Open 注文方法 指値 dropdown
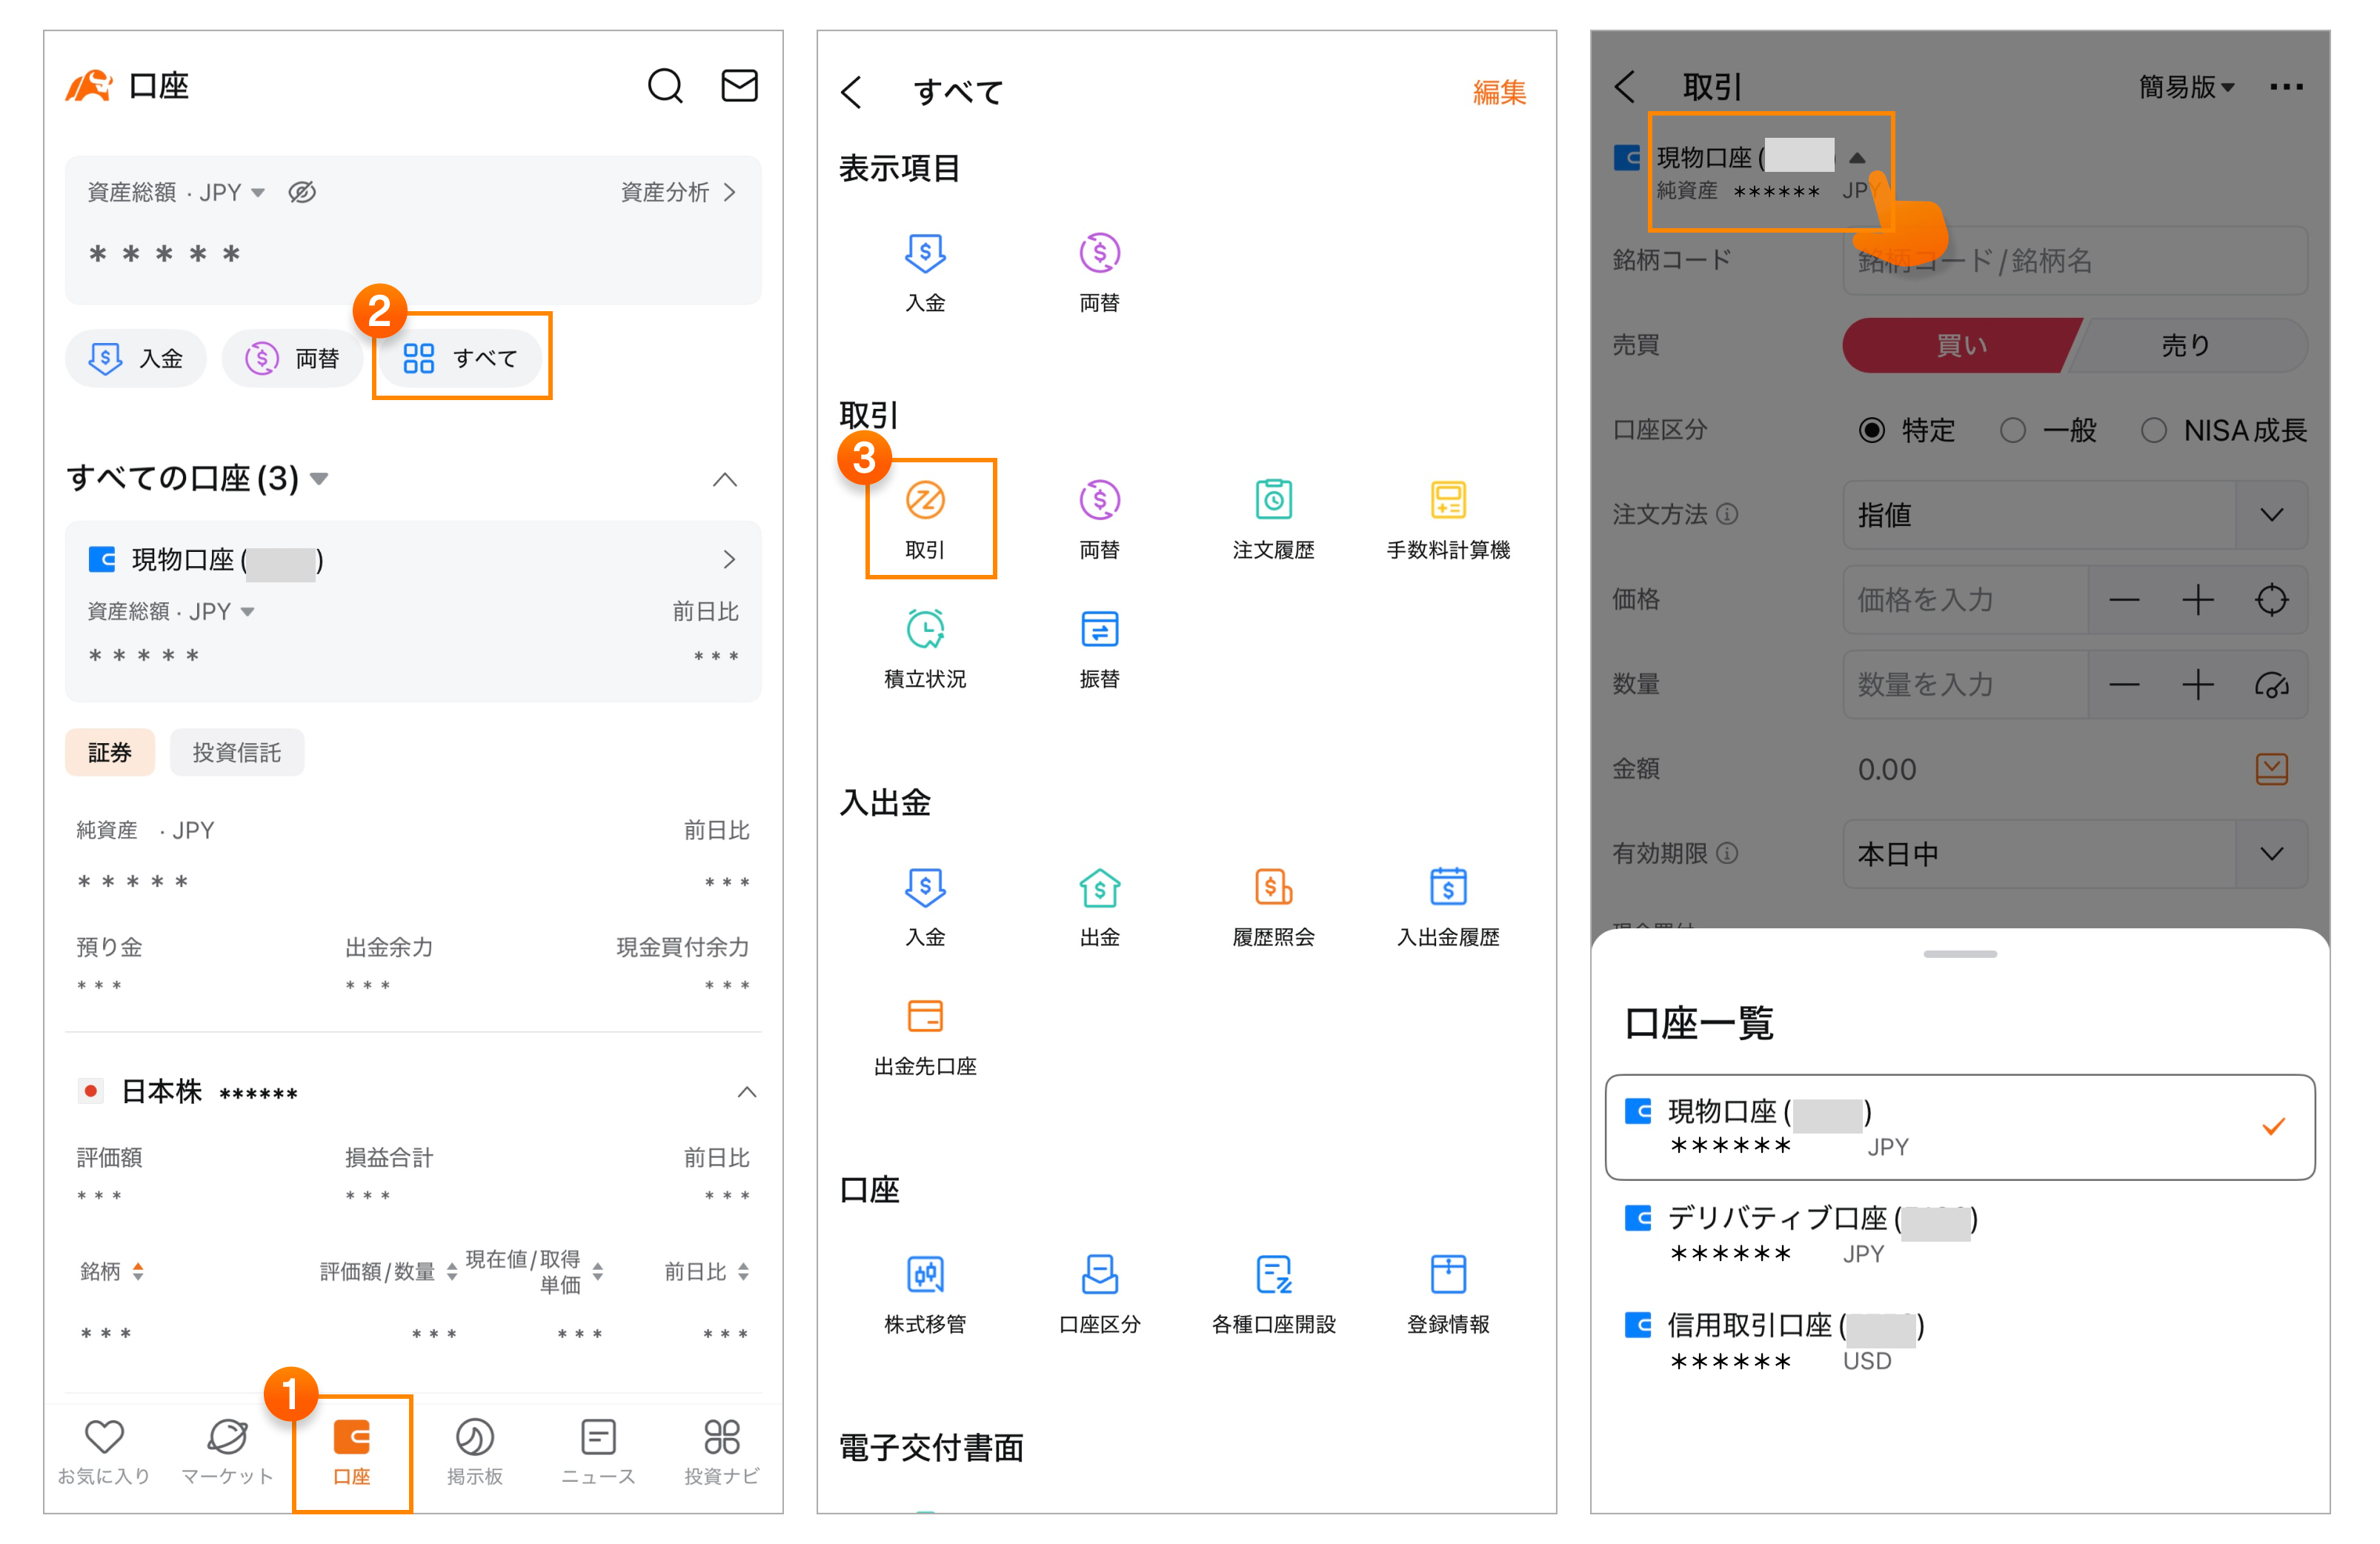This screenshot has width=2380, height=1544. point(2075,515)
